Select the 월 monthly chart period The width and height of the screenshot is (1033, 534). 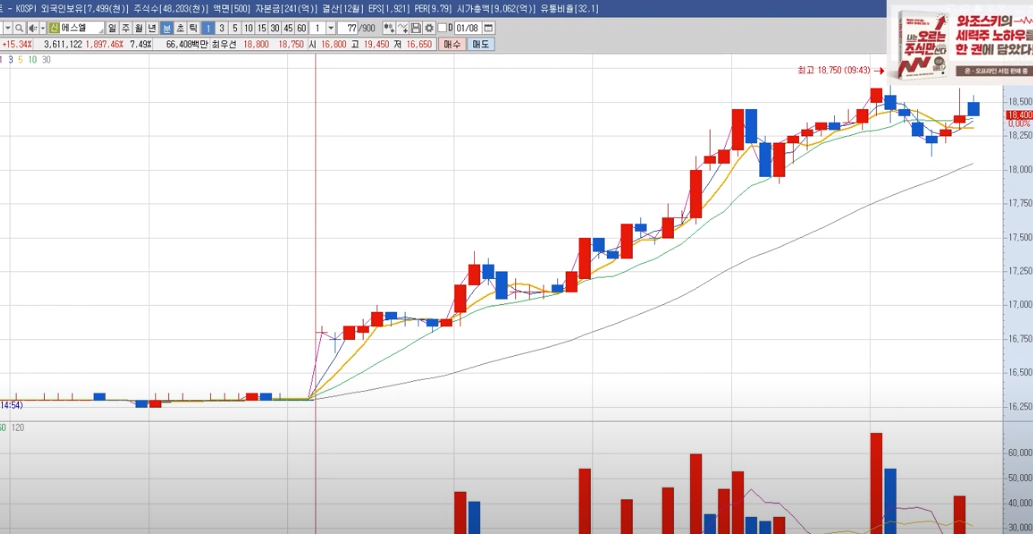pos(138,28)
